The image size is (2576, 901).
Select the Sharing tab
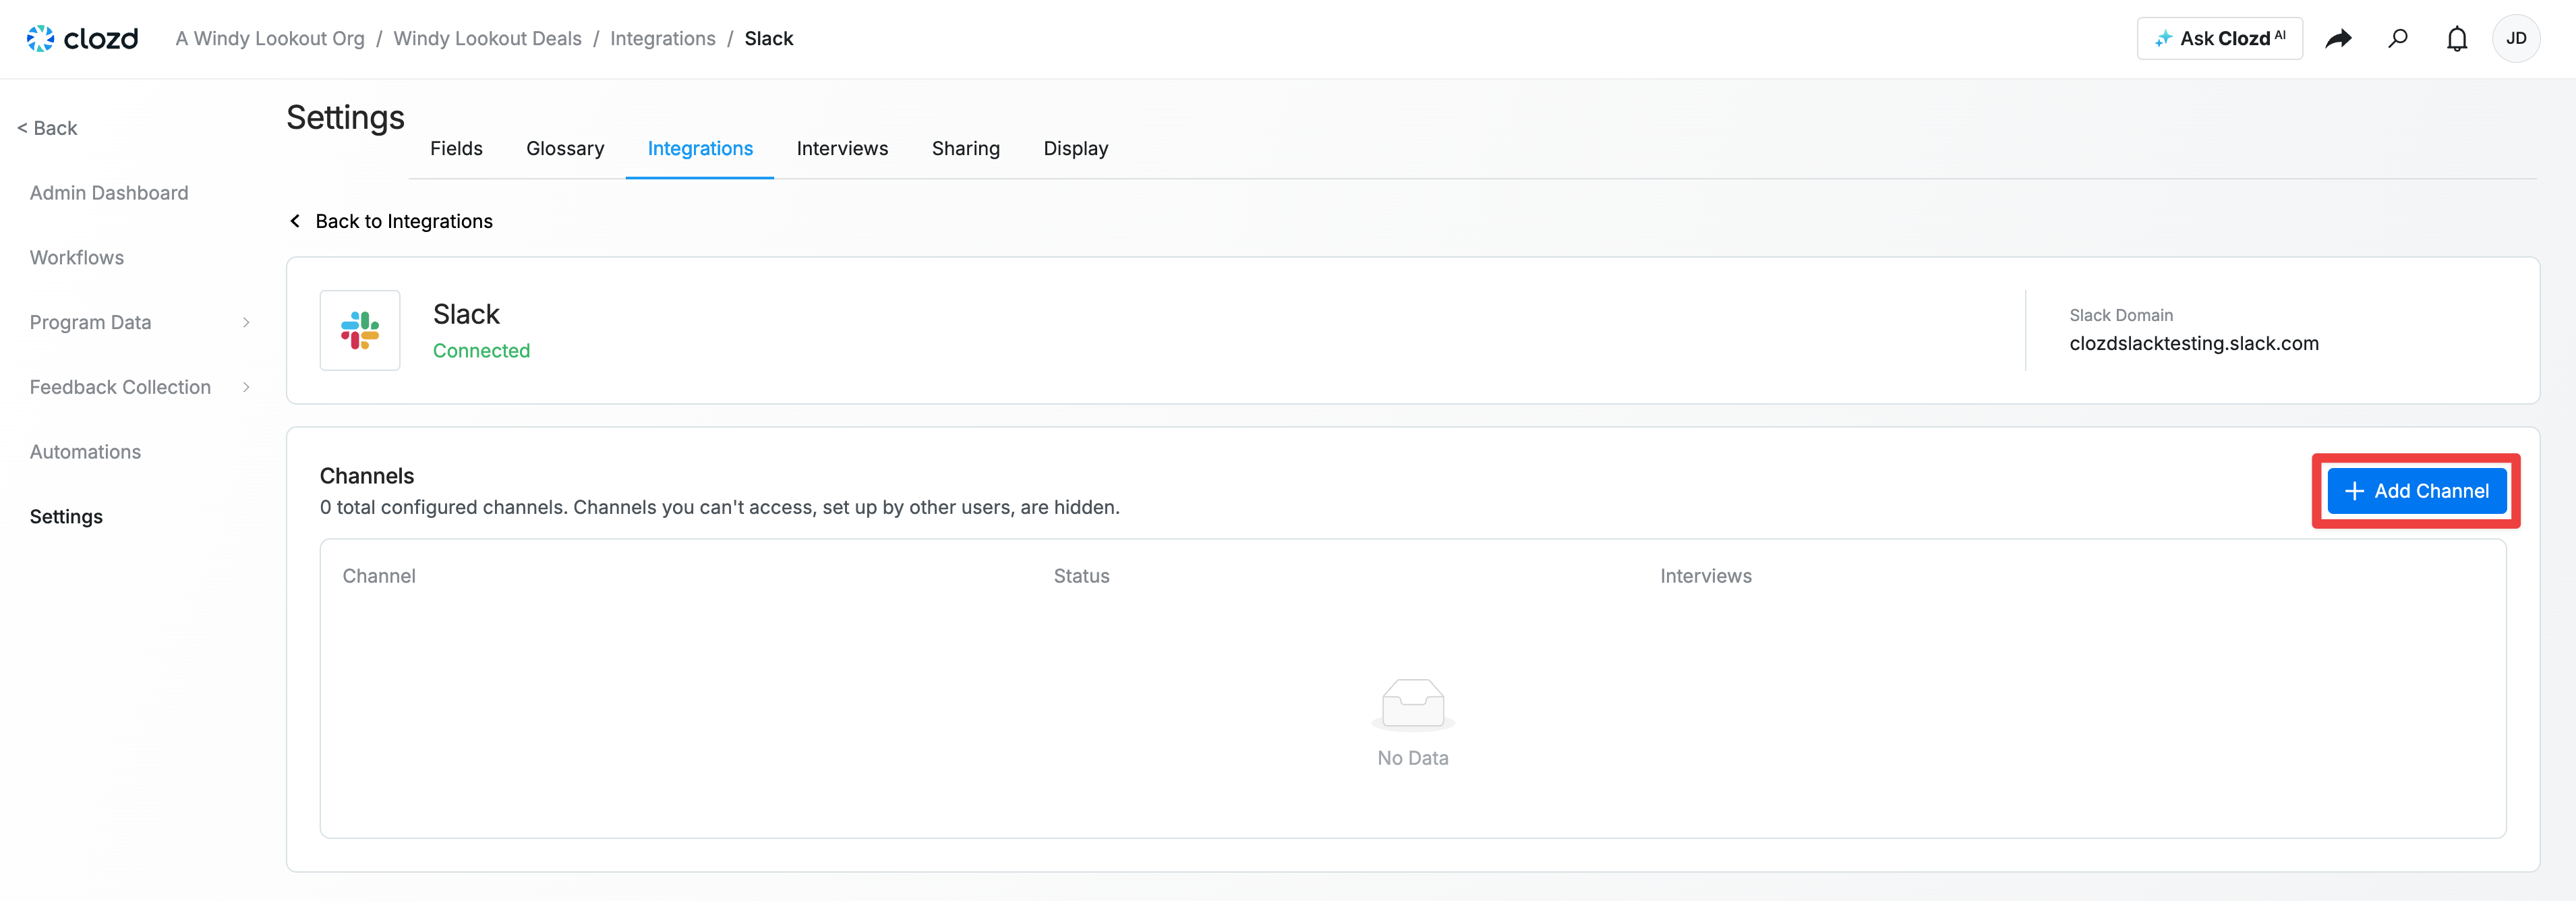965,148
